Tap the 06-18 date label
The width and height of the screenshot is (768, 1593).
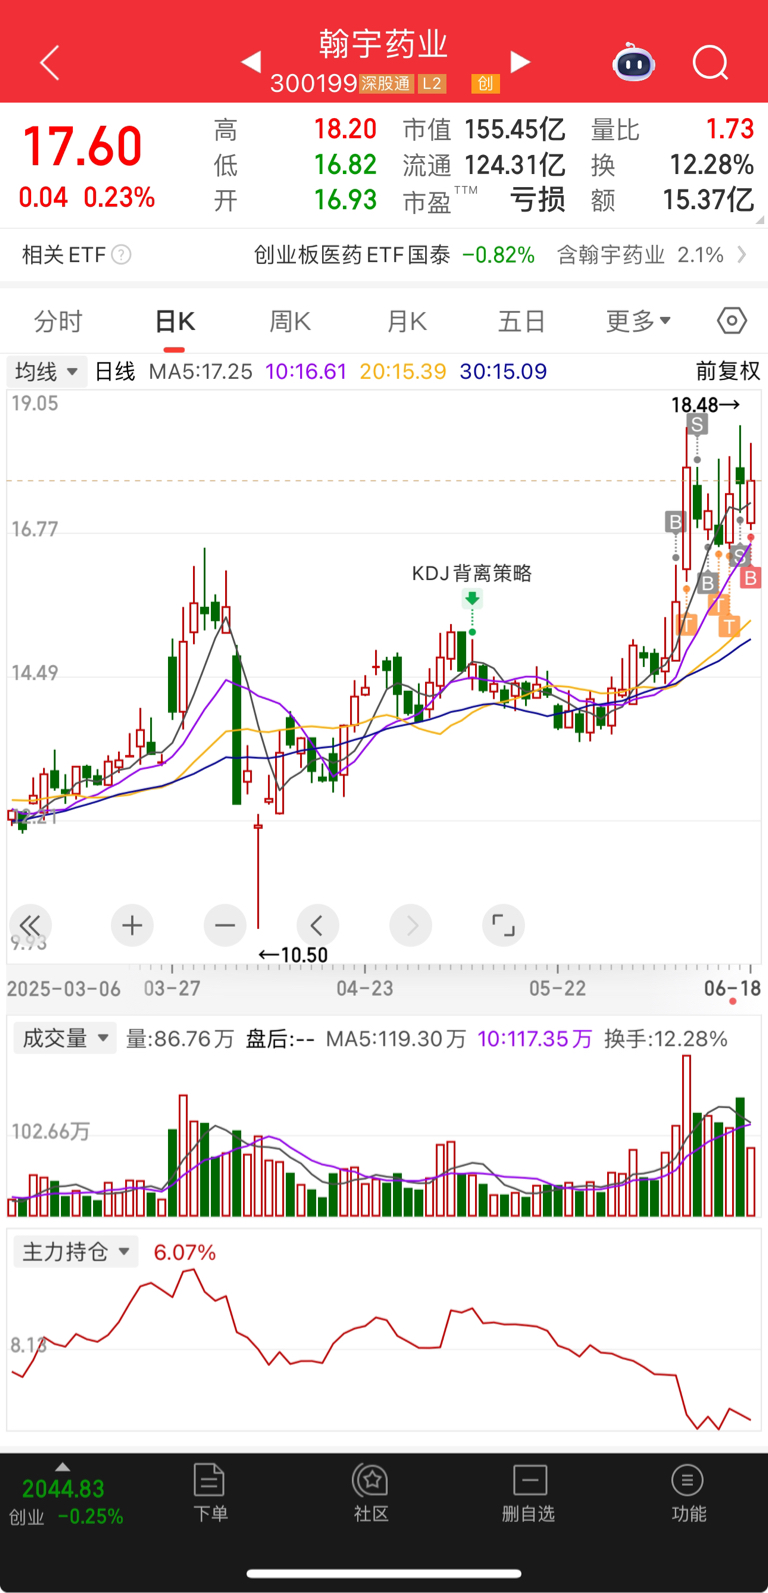pos(732,988)
